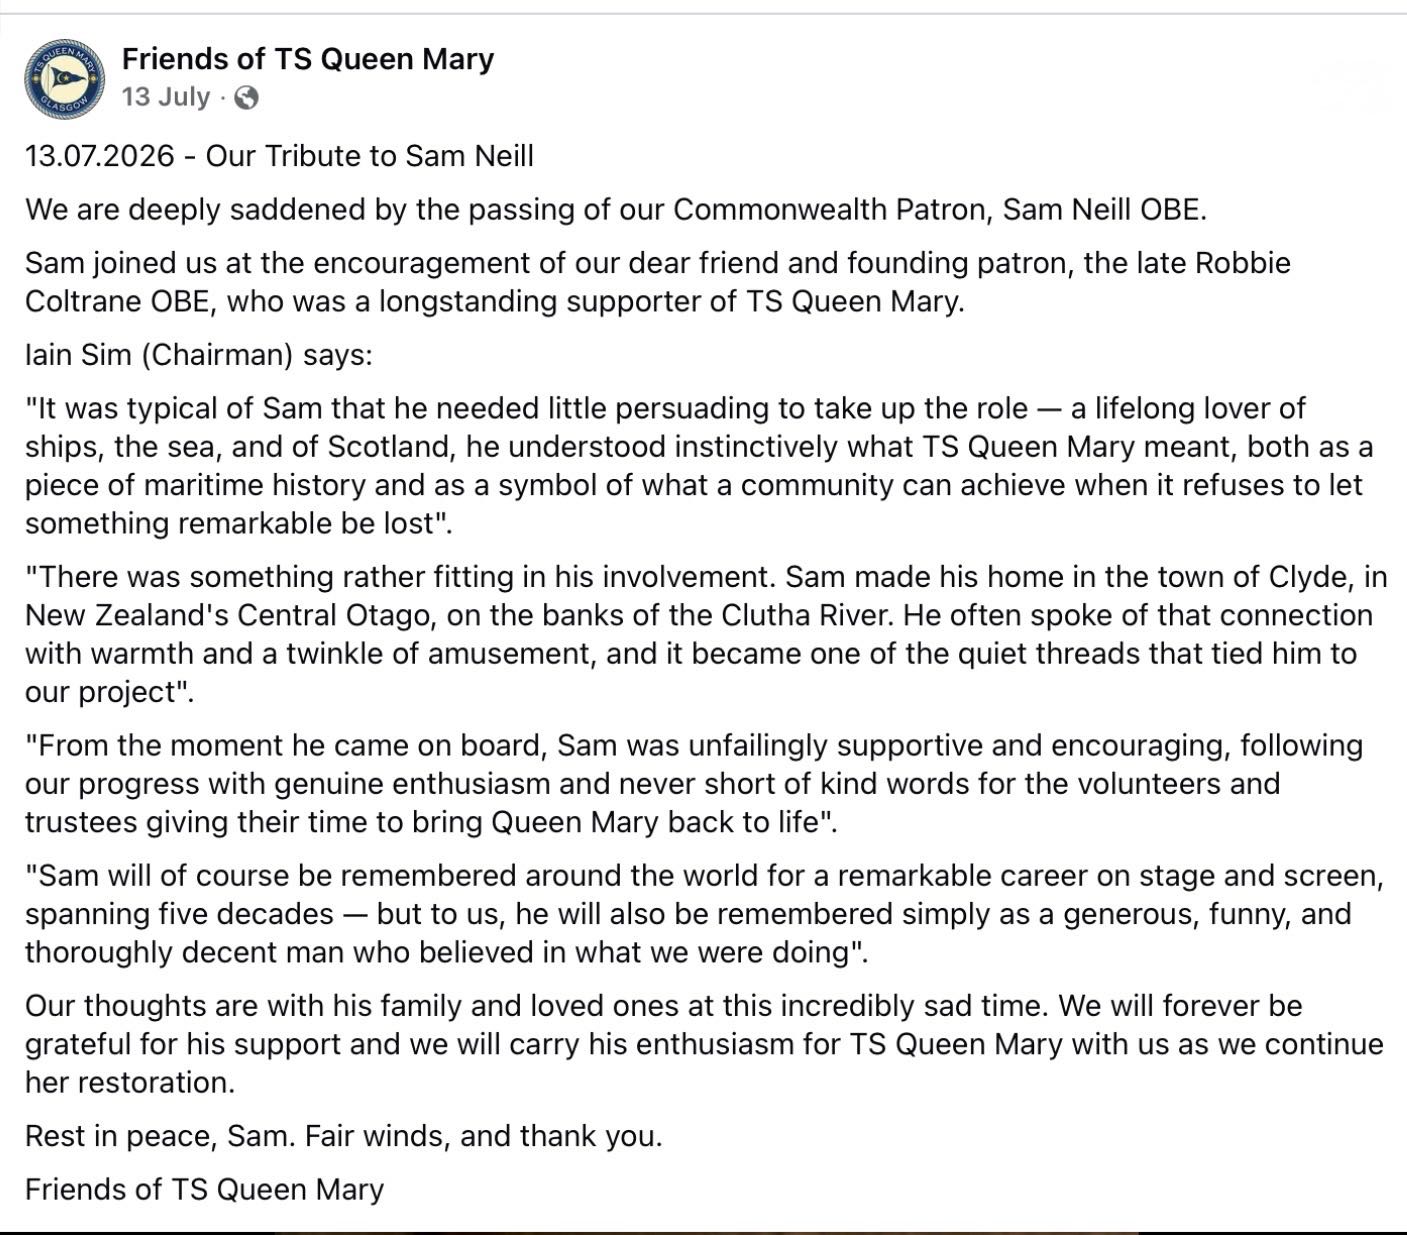Click the 'We are deeply saddened' sentence
Screen dimensions: 1407x1235
[x=616, y=210]
